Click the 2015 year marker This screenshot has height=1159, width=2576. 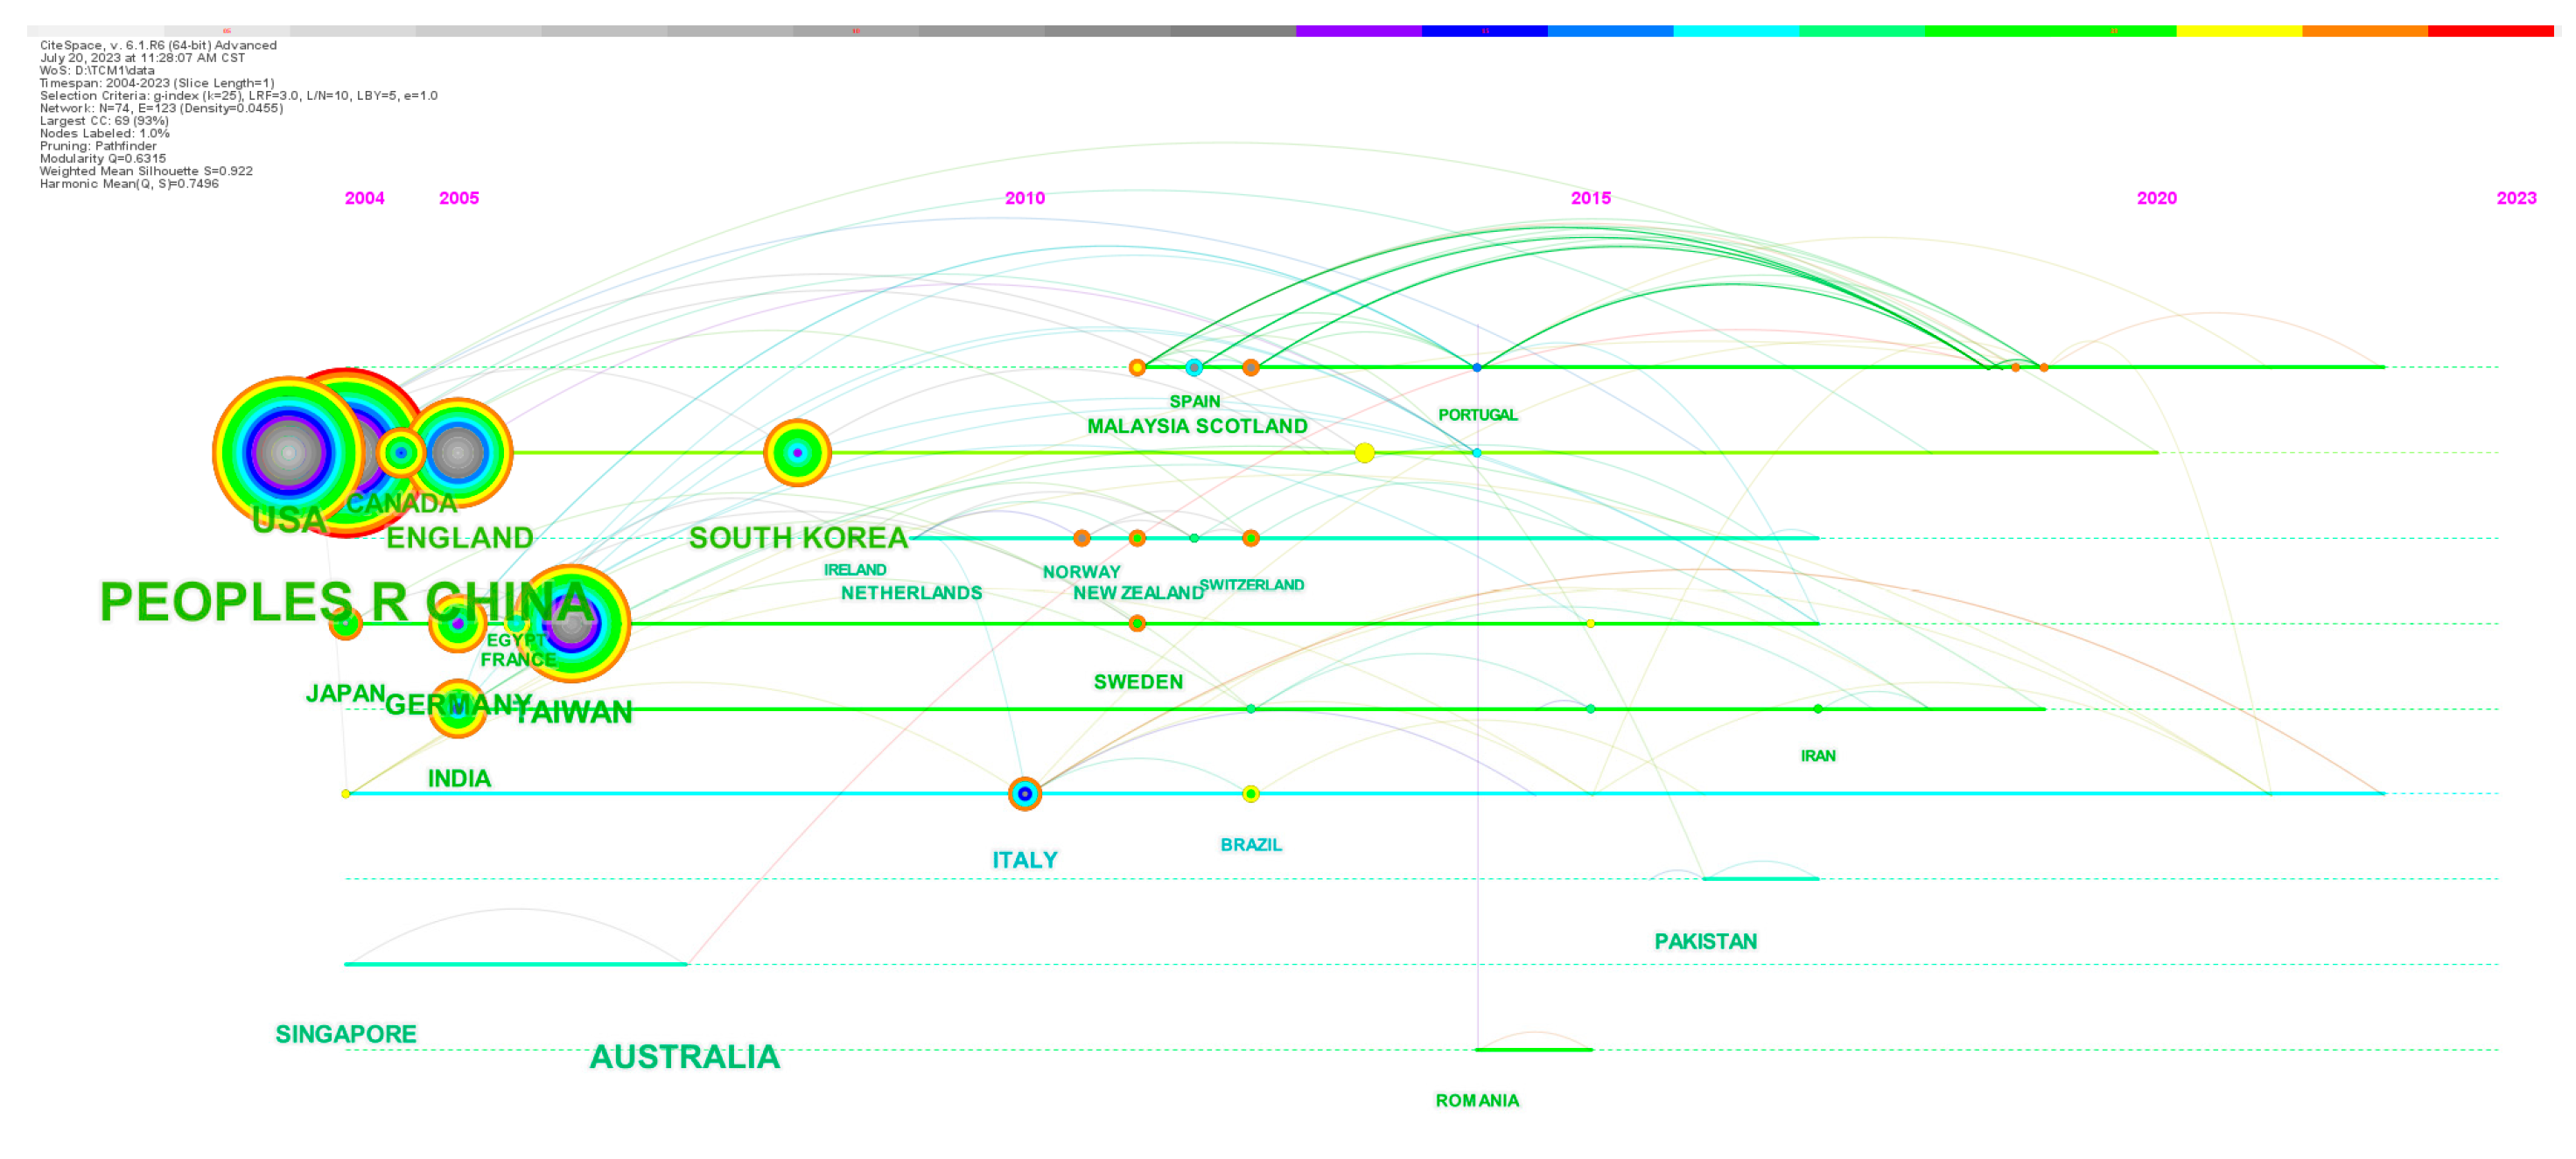(x=1590, y=198)
